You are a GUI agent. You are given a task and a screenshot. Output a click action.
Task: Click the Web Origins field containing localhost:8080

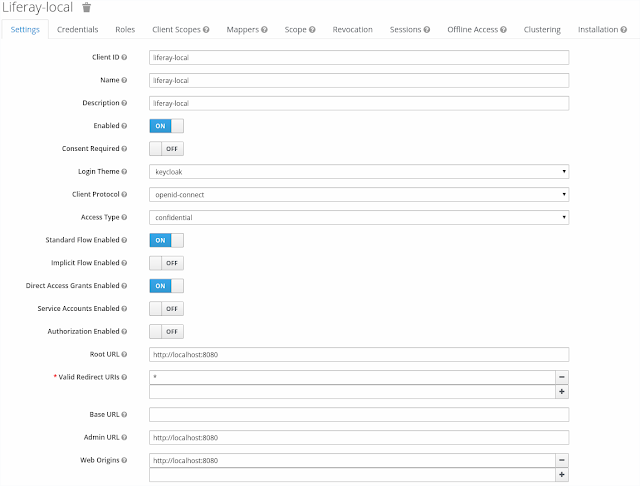[x=352, y=460]
